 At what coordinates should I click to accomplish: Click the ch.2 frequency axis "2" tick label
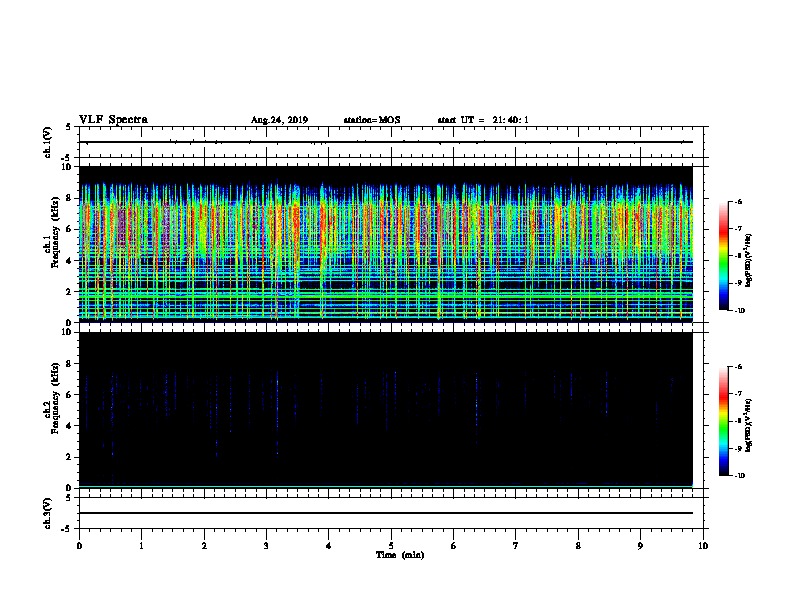click(x=69, y=457)
